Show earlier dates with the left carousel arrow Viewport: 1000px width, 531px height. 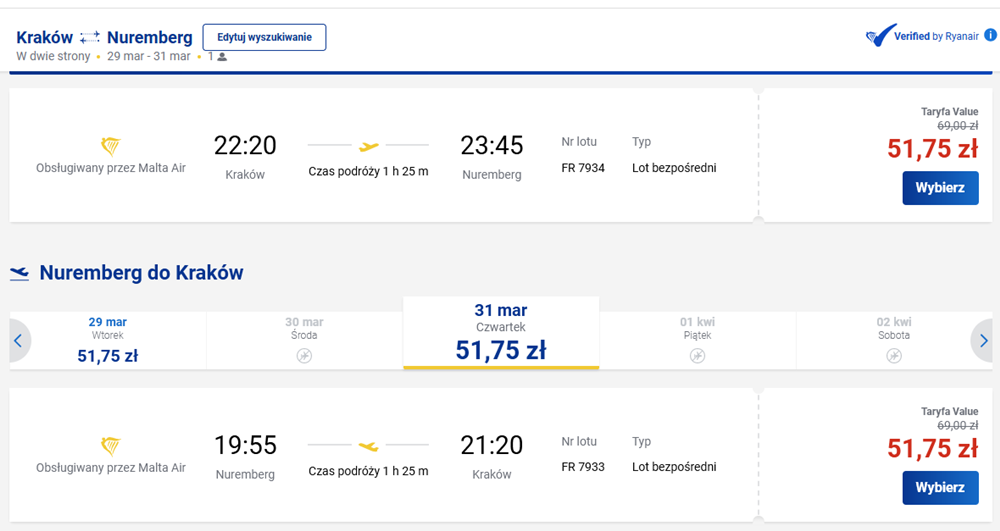point(18,340)
